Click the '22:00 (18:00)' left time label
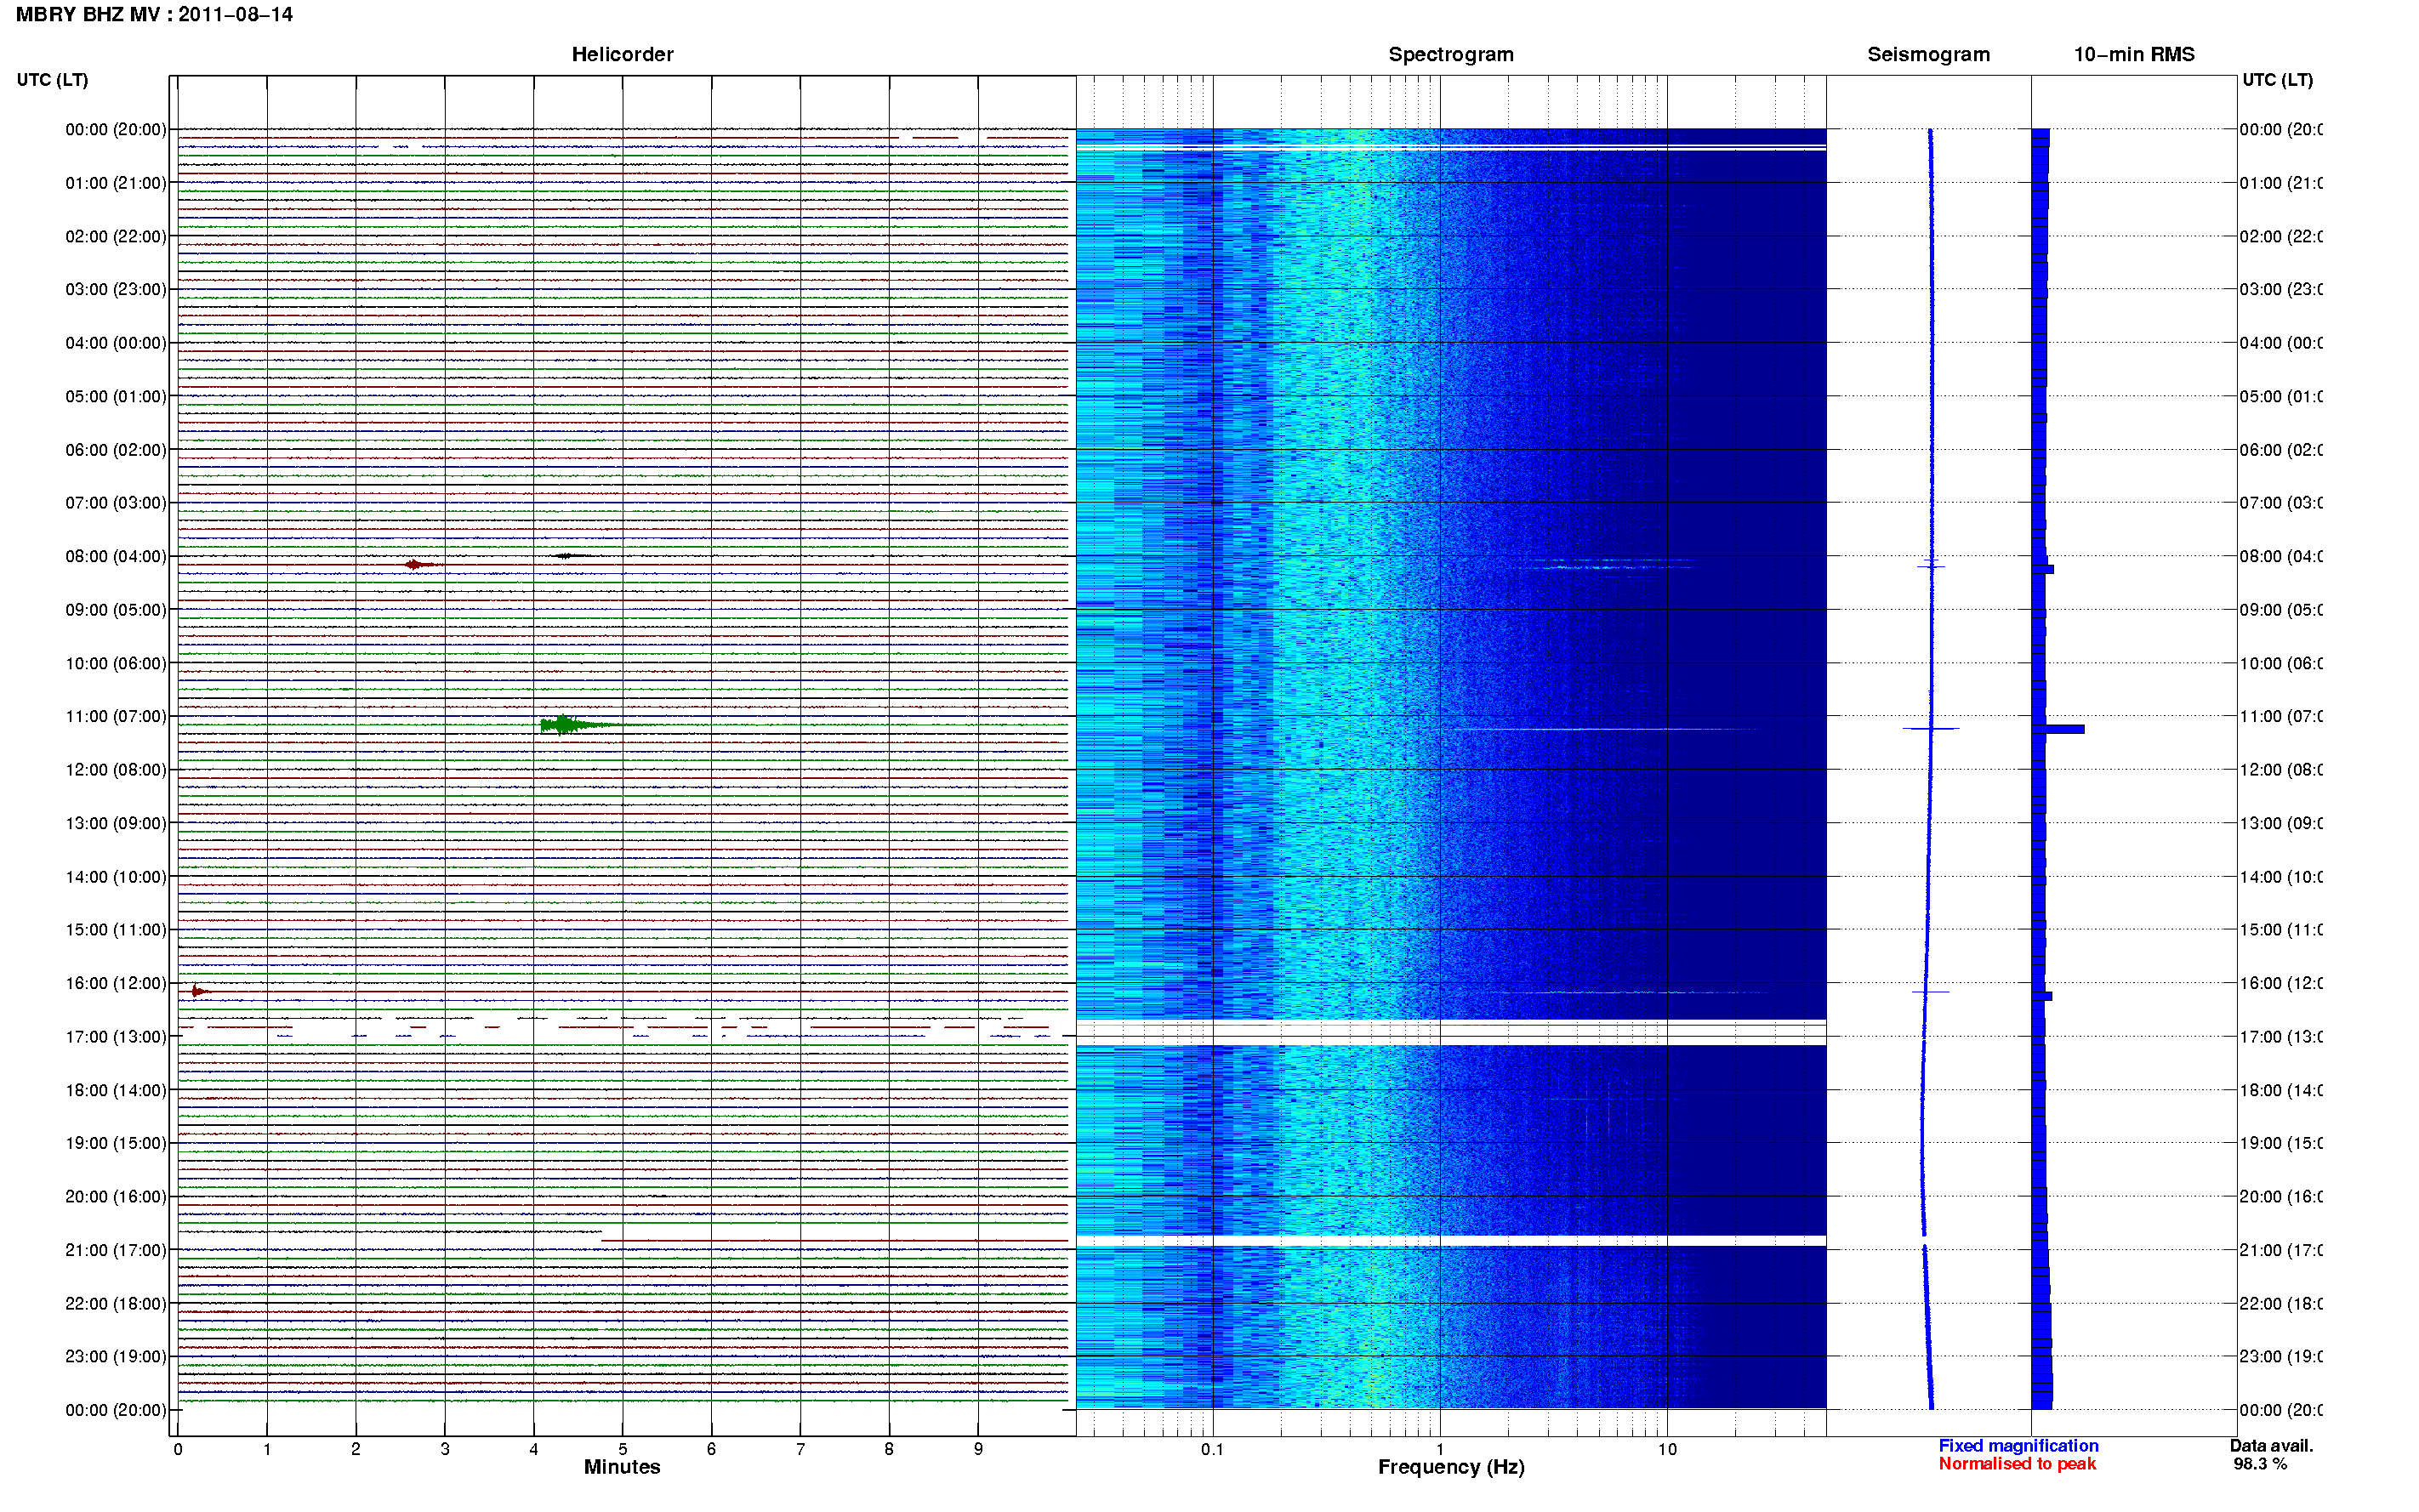The width and height of the screenshot is (2419, 1512). (x=116, y=1303)
